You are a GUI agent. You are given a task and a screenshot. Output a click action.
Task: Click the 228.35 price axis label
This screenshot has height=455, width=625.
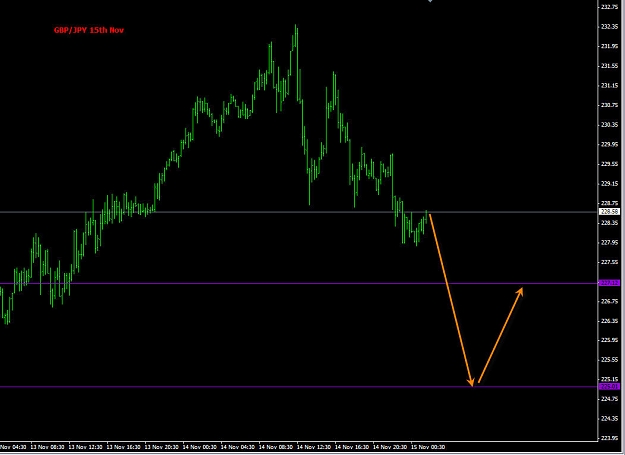[609, 223]
